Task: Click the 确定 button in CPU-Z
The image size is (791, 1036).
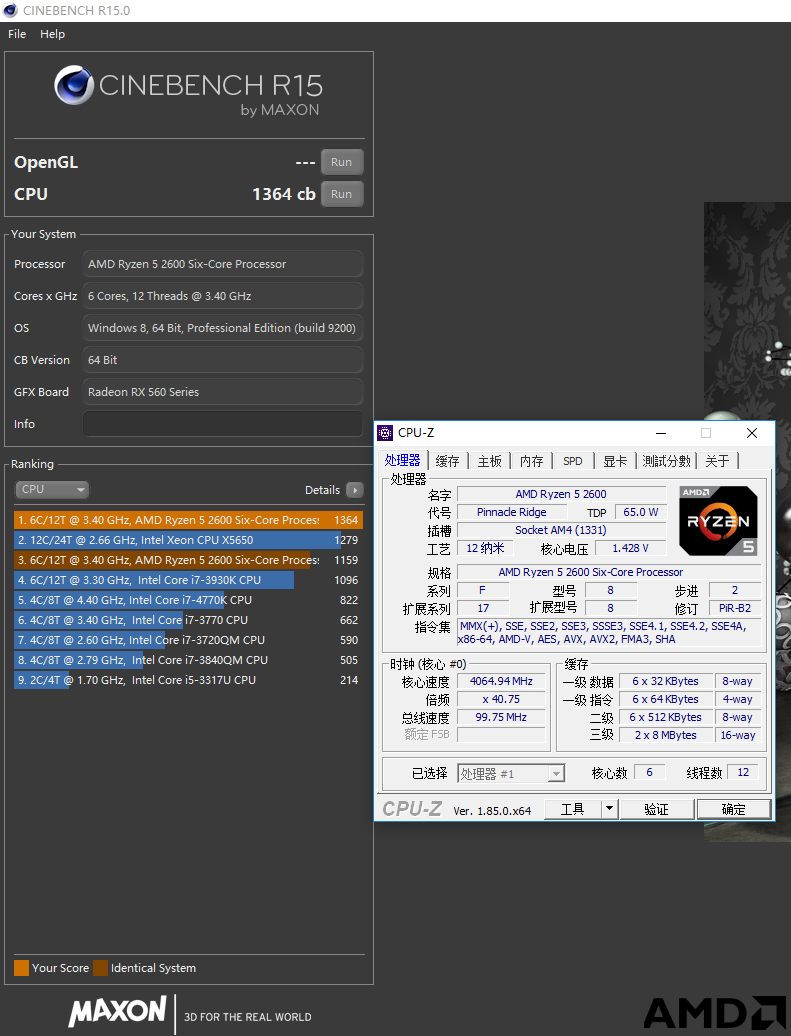Action: [x=734, y=809]
